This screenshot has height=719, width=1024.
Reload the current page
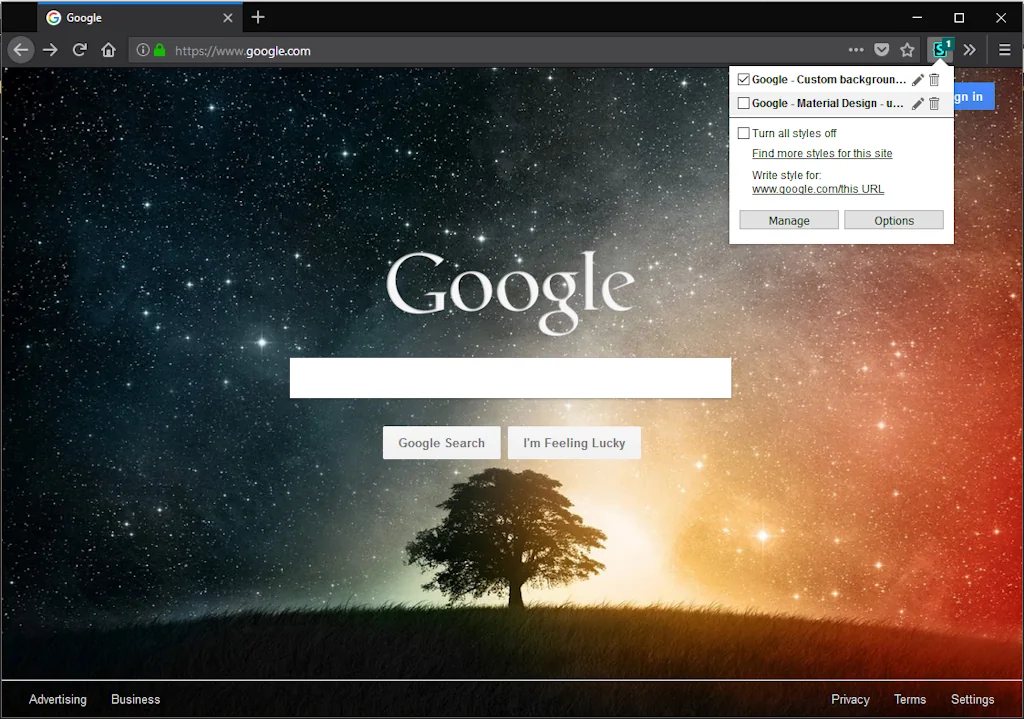point(80,50)
